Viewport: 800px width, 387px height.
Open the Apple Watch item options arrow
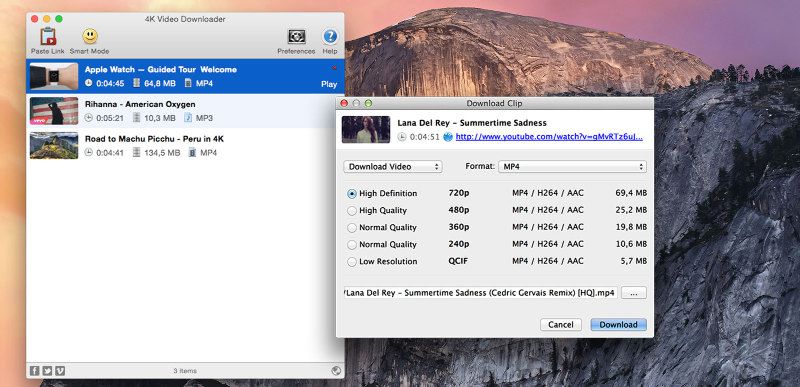335,68
